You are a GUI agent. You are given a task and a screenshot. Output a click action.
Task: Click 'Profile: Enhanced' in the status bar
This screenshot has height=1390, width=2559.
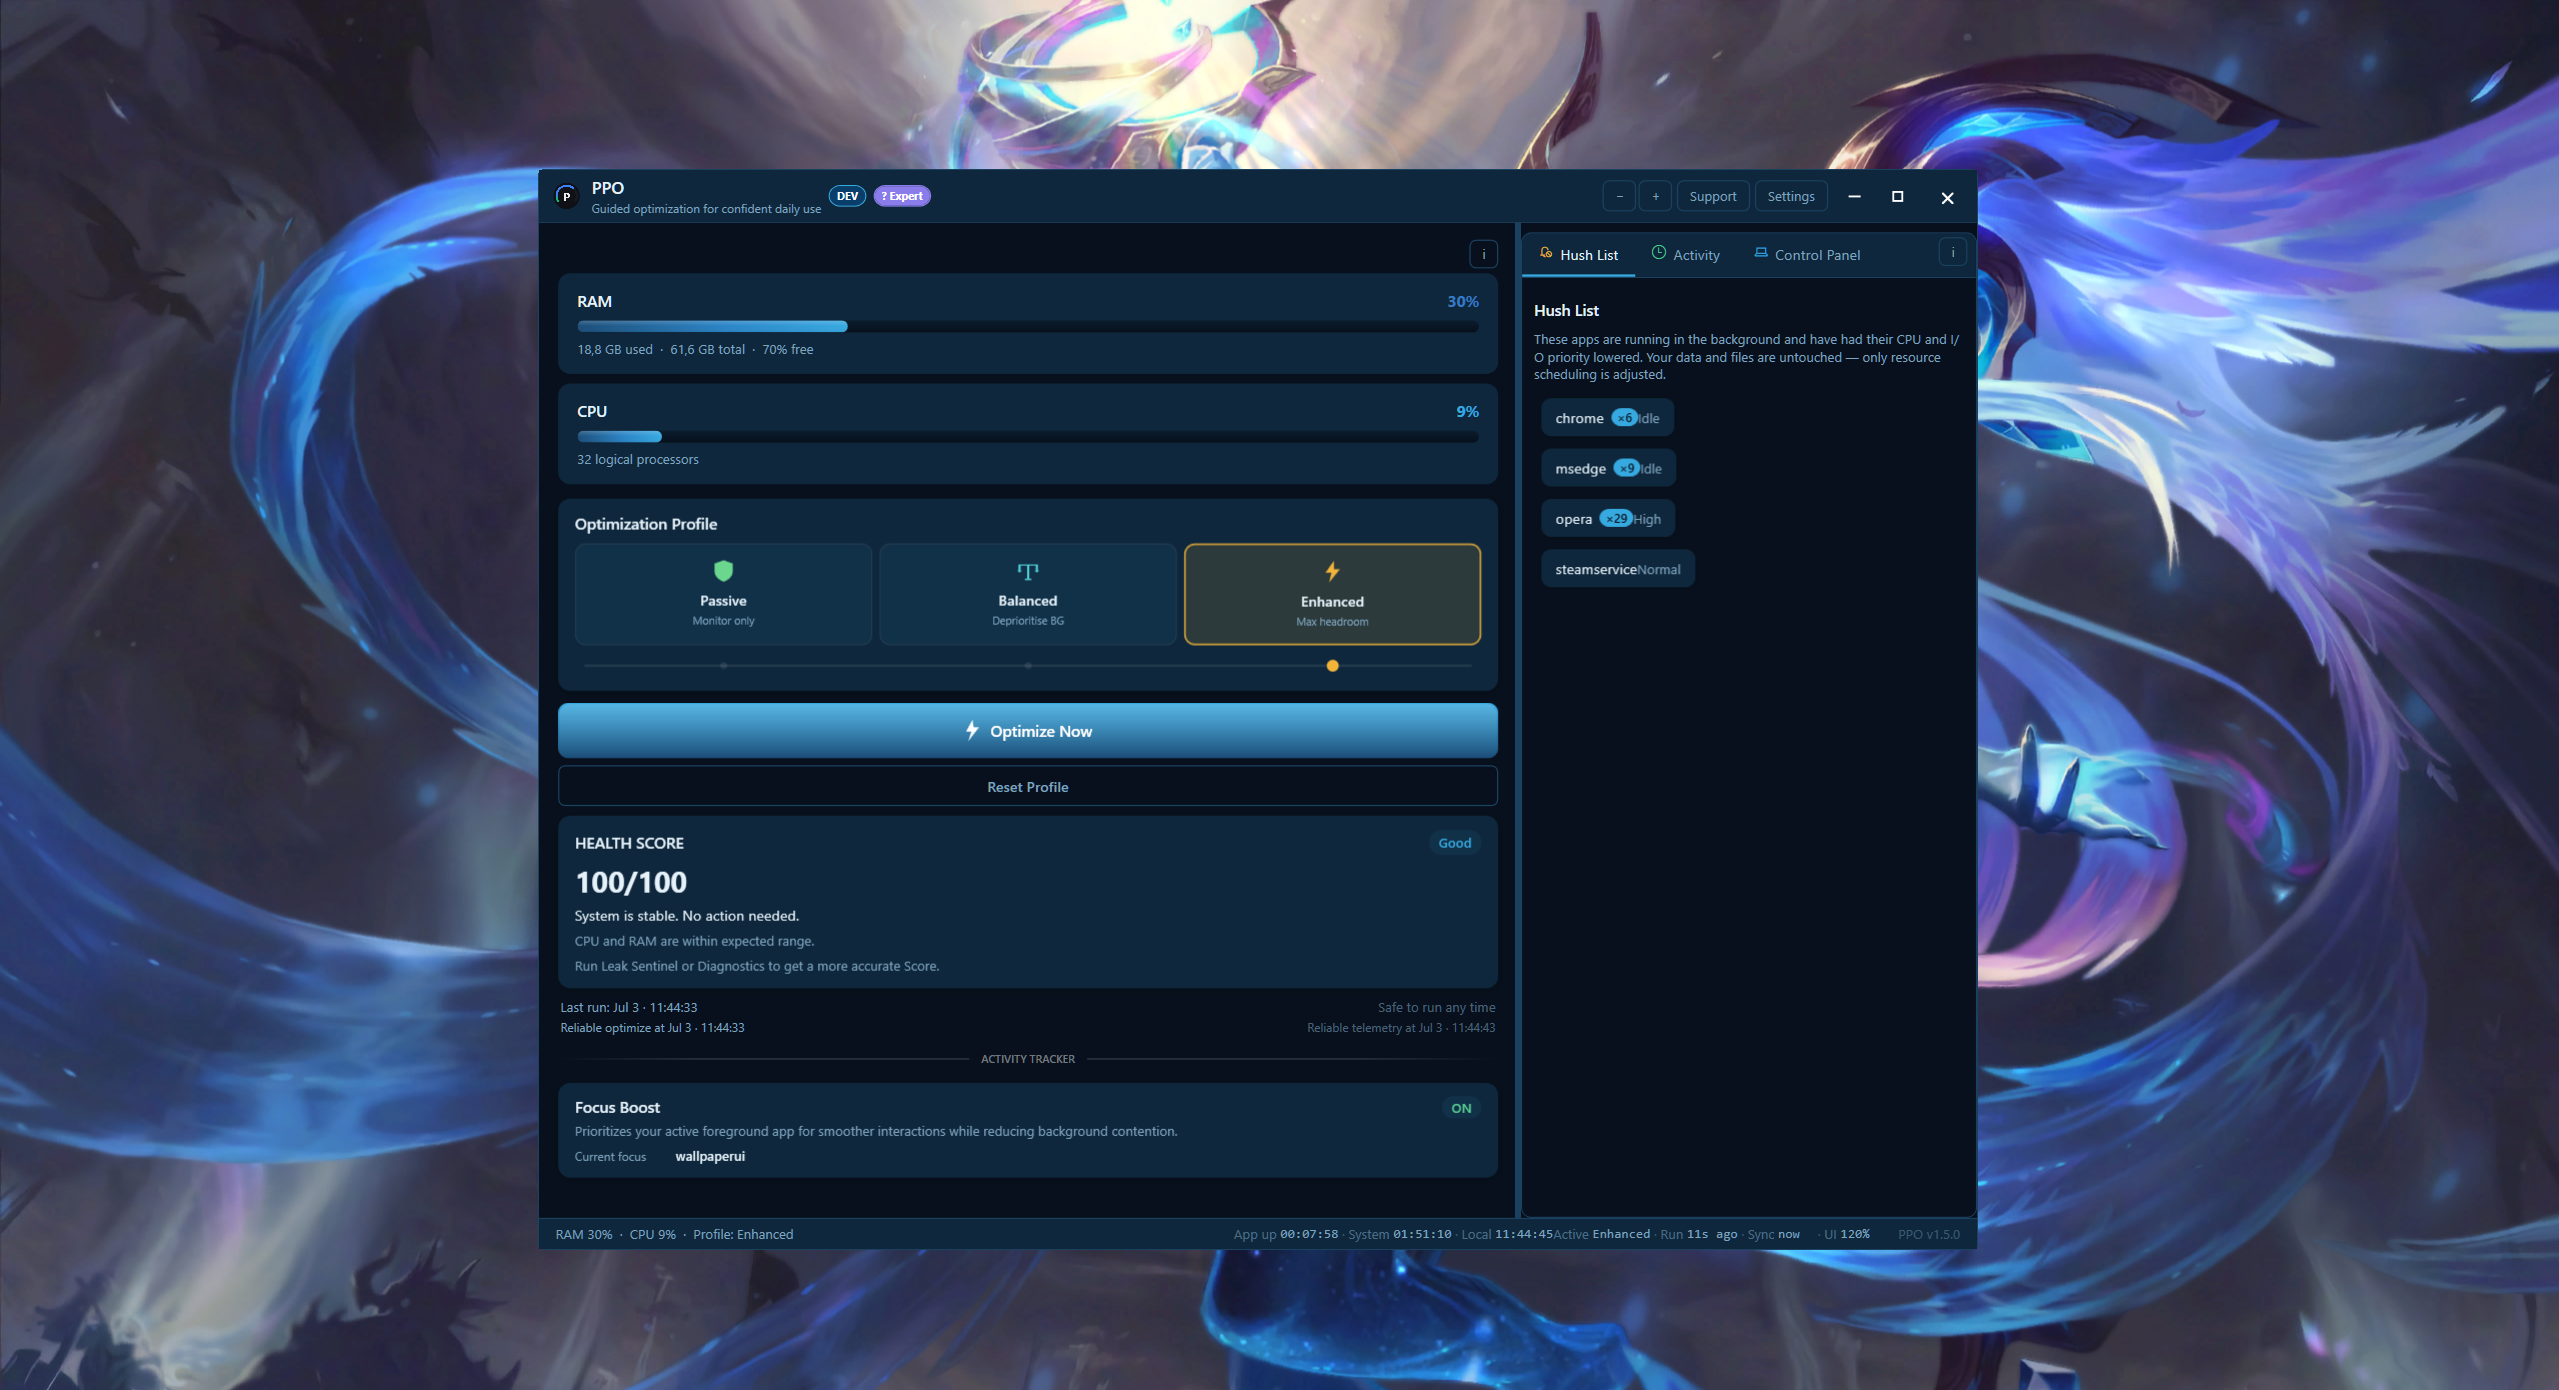(743, 1235)
